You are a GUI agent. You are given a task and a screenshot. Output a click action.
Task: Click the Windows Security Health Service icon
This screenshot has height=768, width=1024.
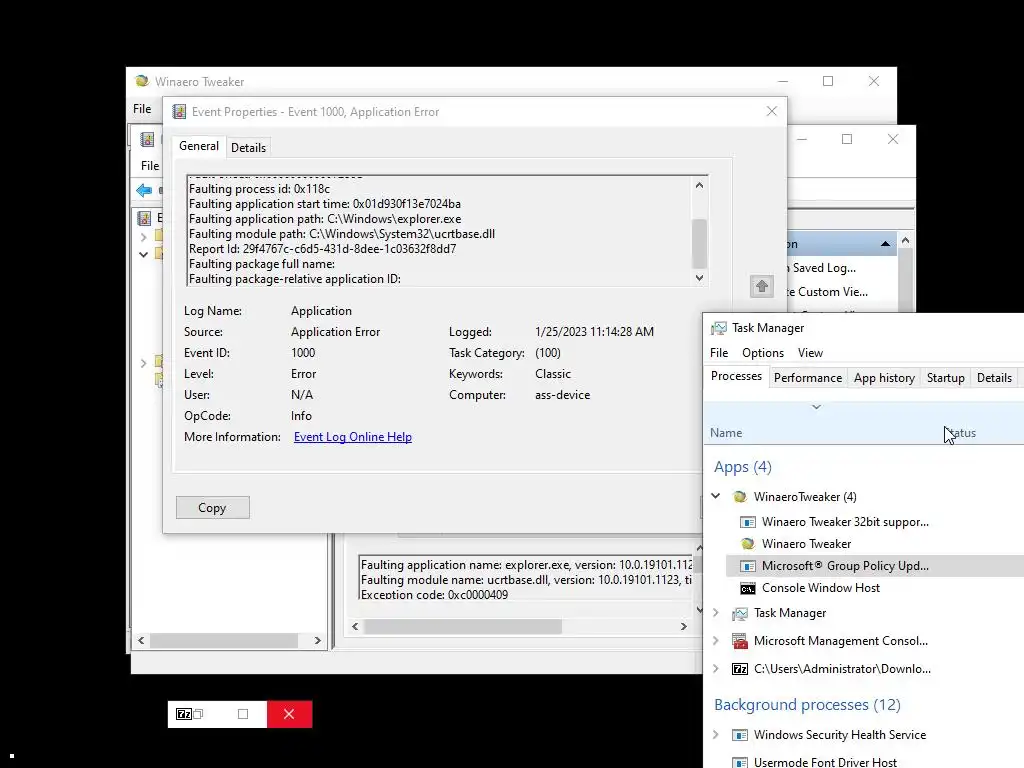click(x=740, y=735)
